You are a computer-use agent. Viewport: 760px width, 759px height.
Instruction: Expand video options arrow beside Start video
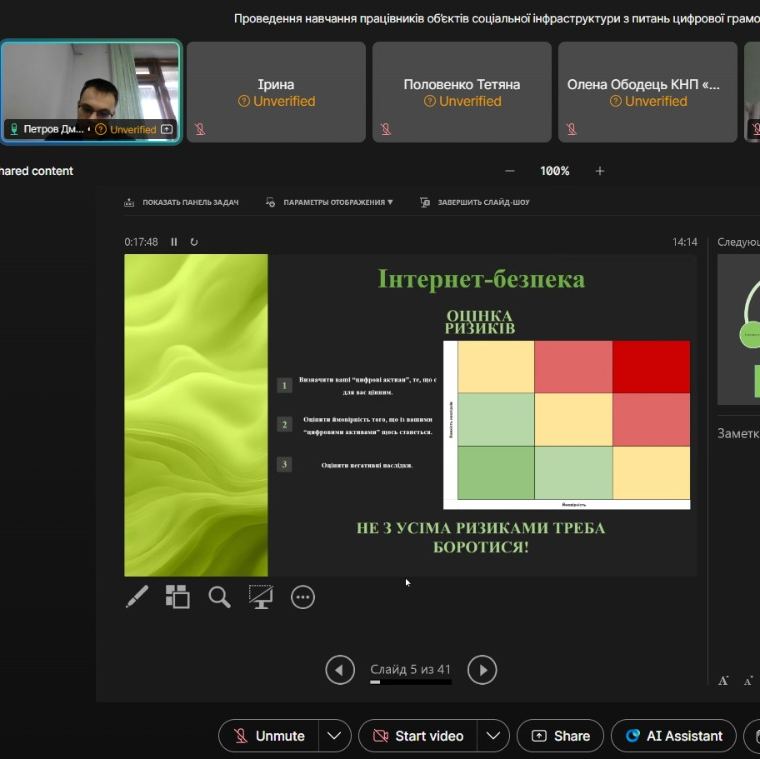(x=493, y=736)
